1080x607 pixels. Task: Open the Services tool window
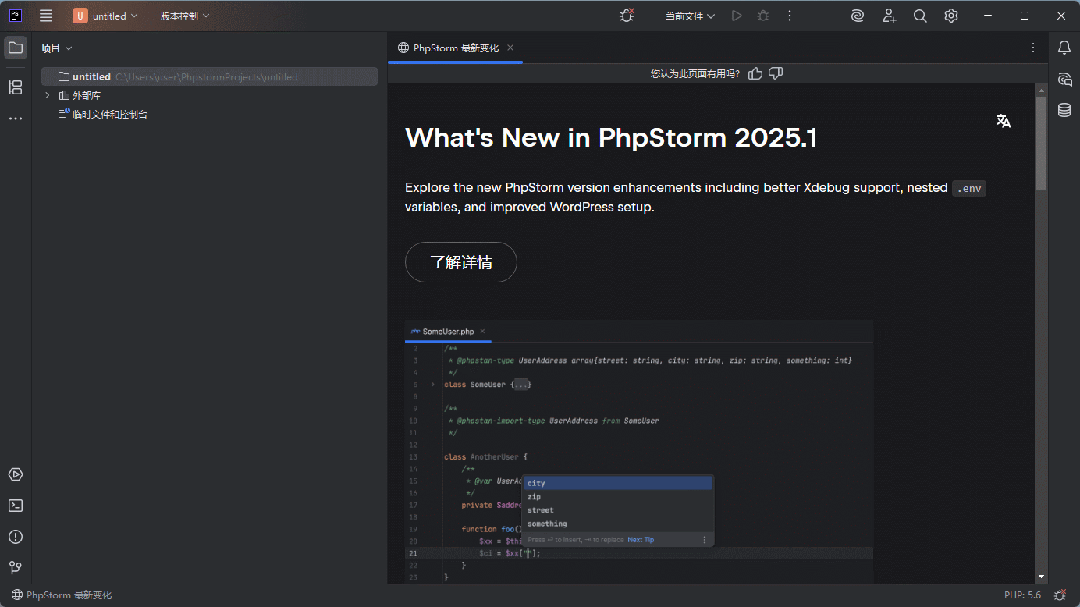pyautogui.click(x=15, y=475)
